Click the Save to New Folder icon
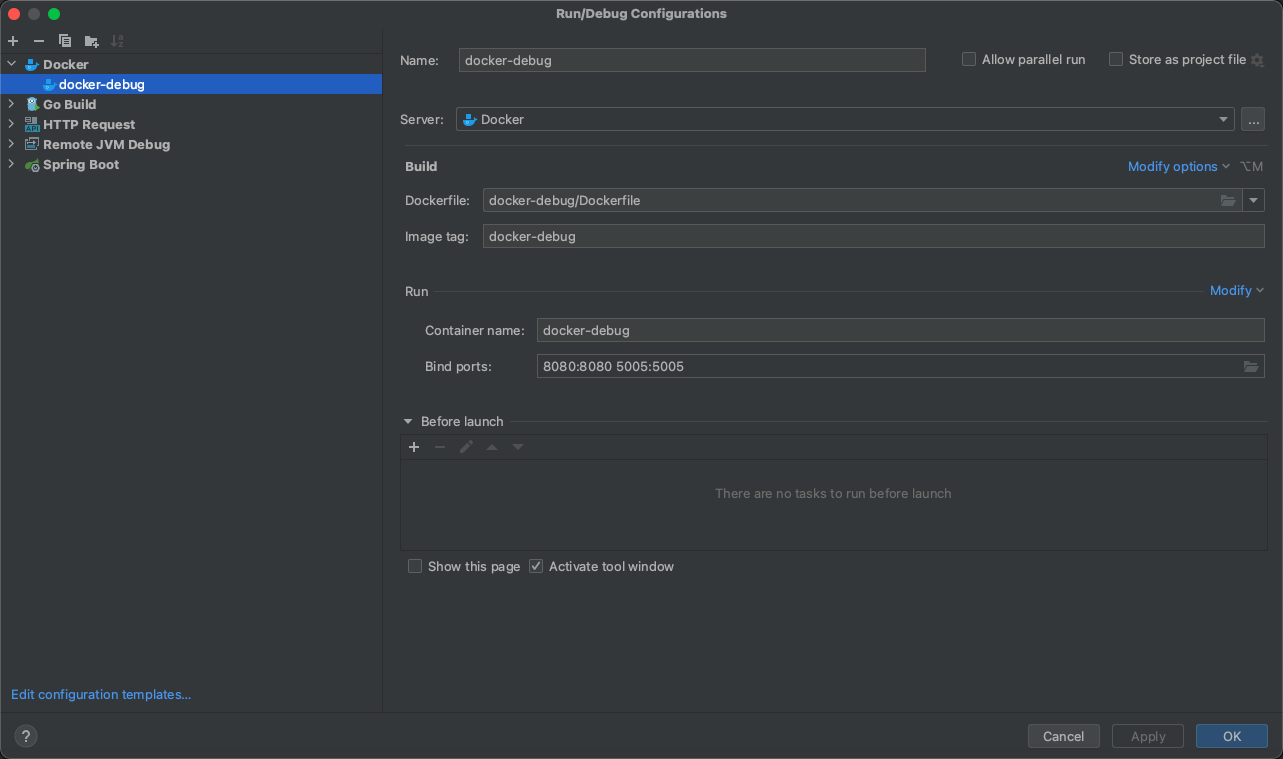 point(91,41)
